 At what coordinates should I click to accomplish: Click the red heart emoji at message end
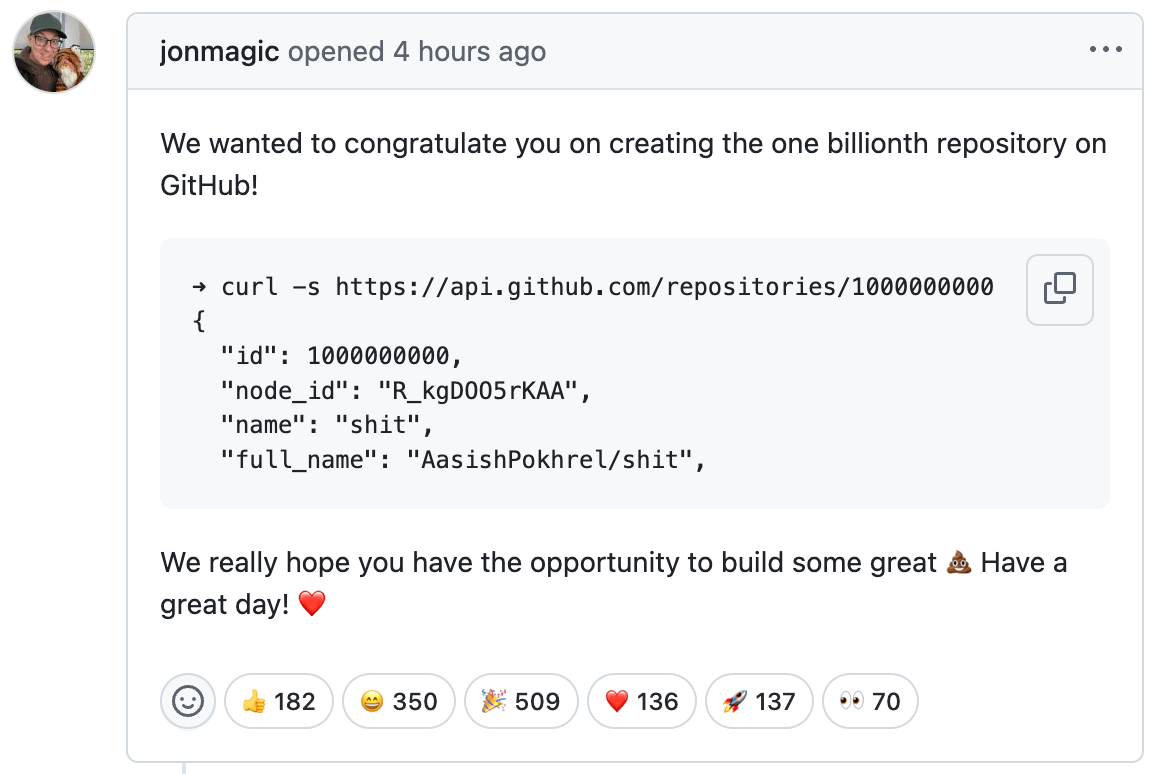click(310, 604)
